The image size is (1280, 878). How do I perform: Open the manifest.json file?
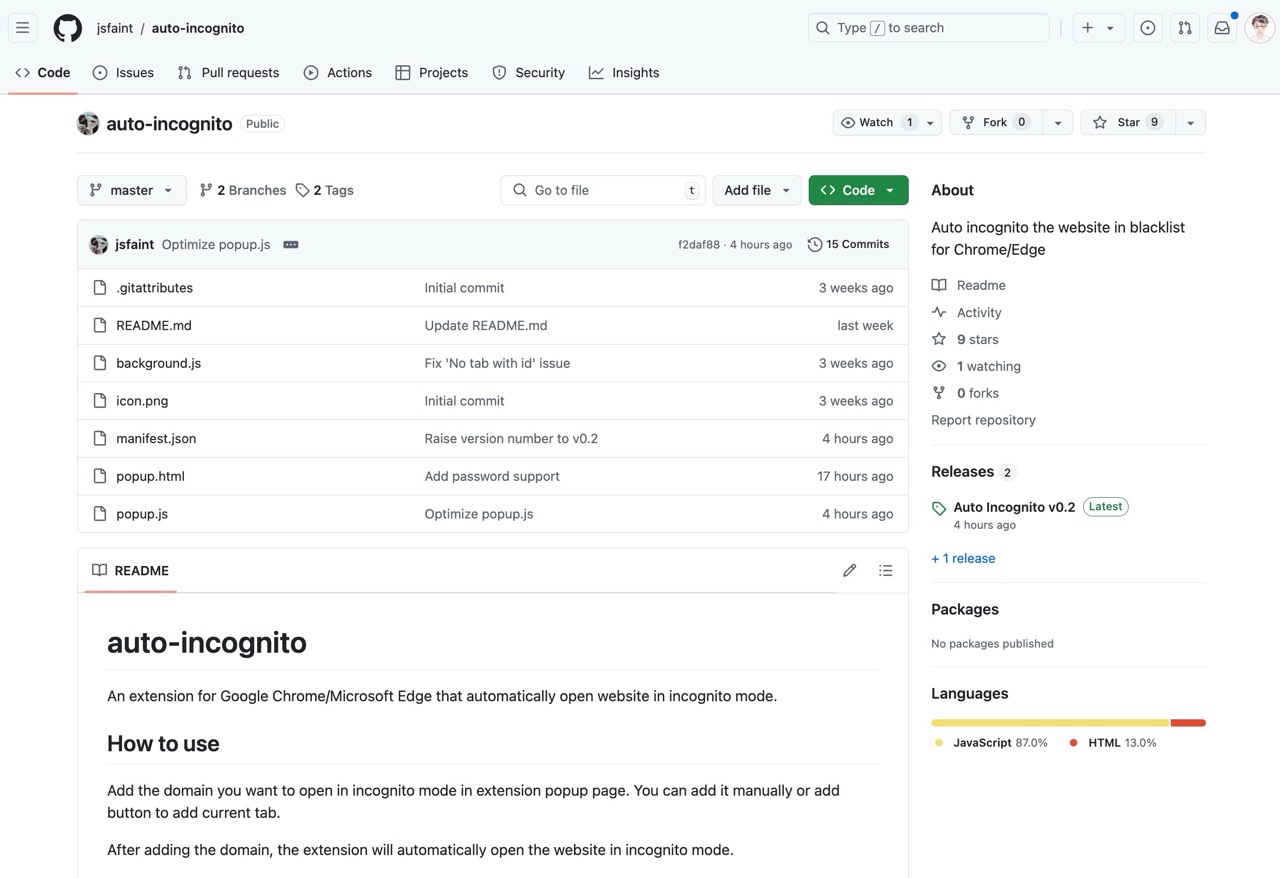click(156, 438)
